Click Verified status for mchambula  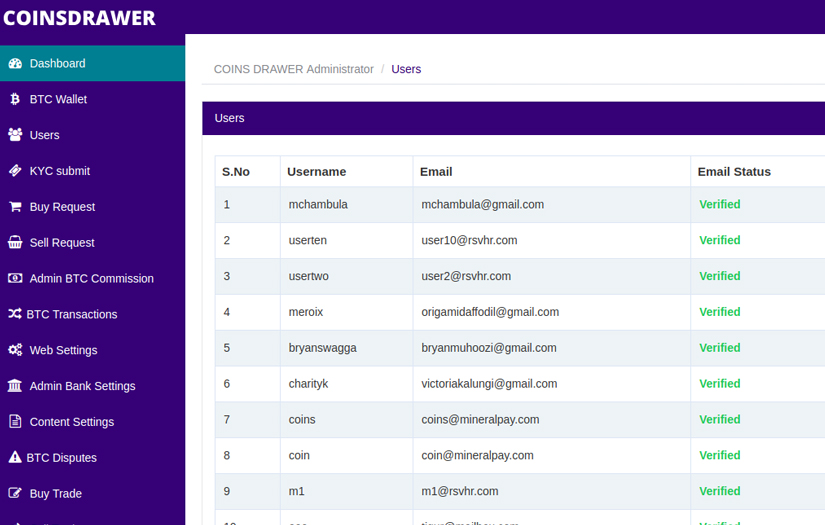pos(719,204)
